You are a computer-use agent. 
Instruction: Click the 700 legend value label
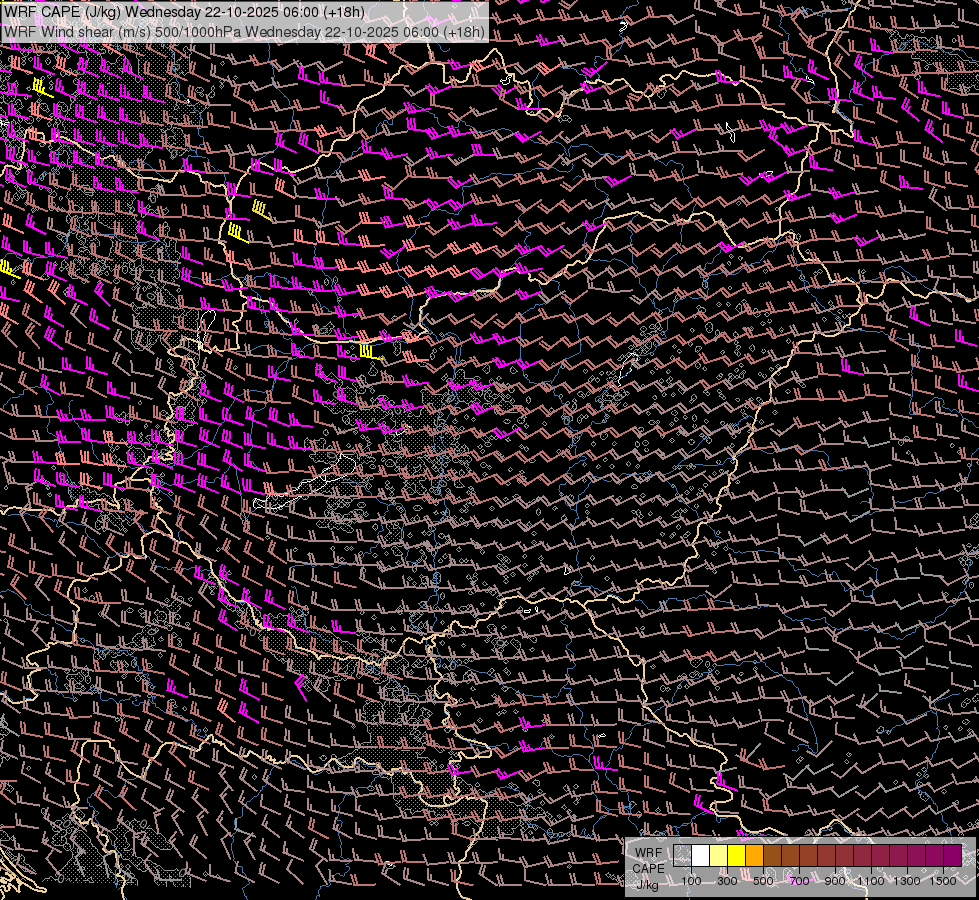pyautogui.click(x=799, y=881)
